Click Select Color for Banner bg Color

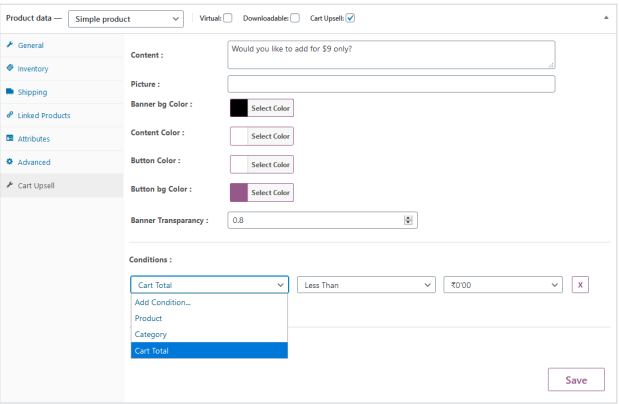click(x=270, y=108)
